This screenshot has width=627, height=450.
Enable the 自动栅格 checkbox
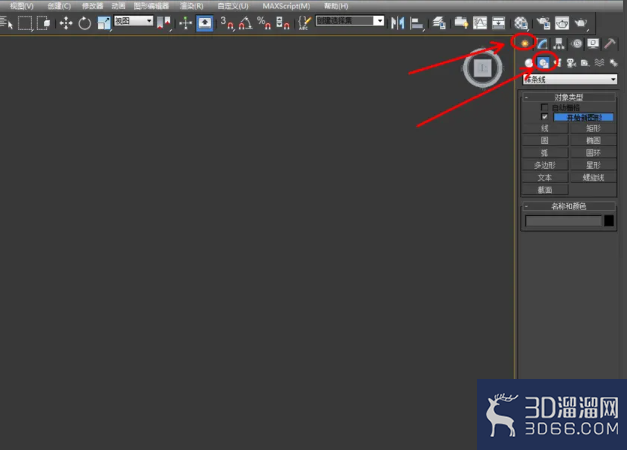coord(544,107)
